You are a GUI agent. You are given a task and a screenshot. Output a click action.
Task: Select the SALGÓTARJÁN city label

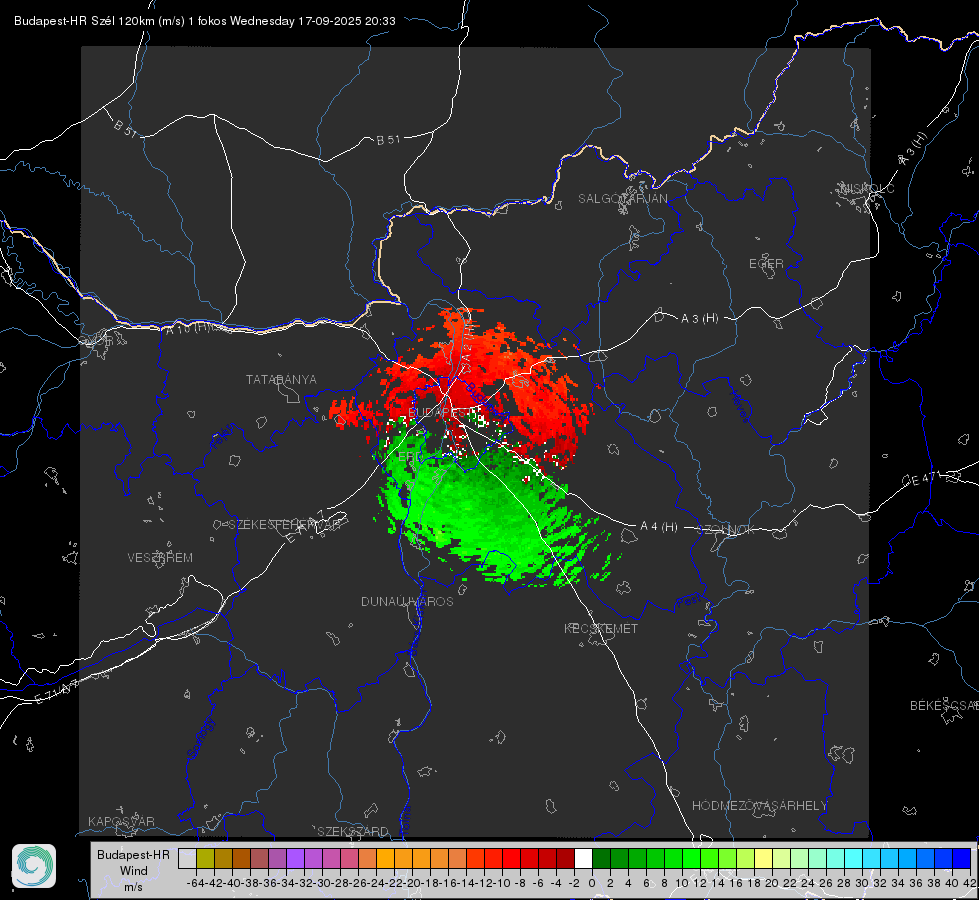[x=622, y=199]
